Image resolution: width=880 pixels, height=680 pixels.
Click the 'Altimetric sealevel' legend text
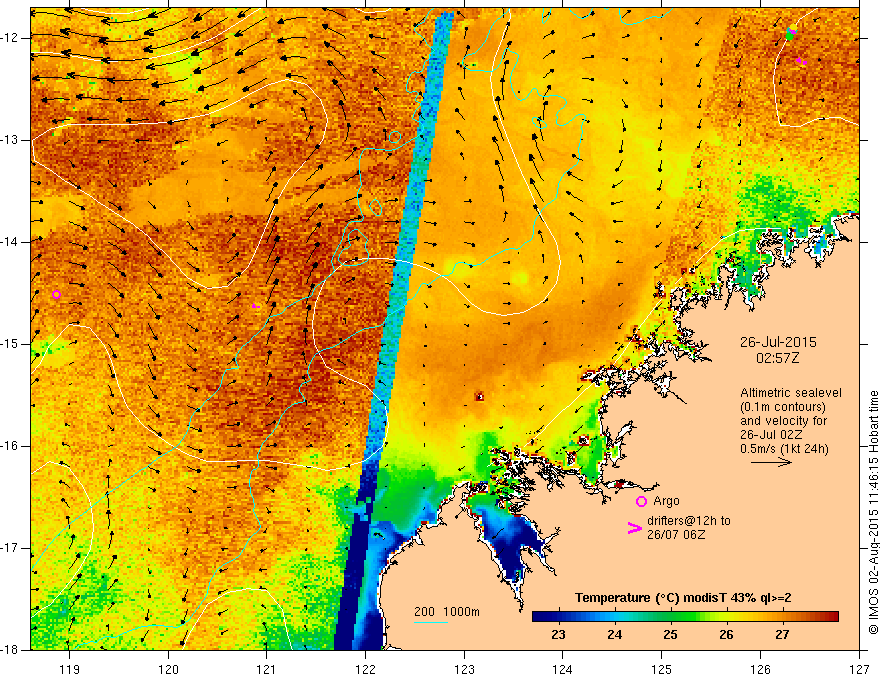click(791, 393)
